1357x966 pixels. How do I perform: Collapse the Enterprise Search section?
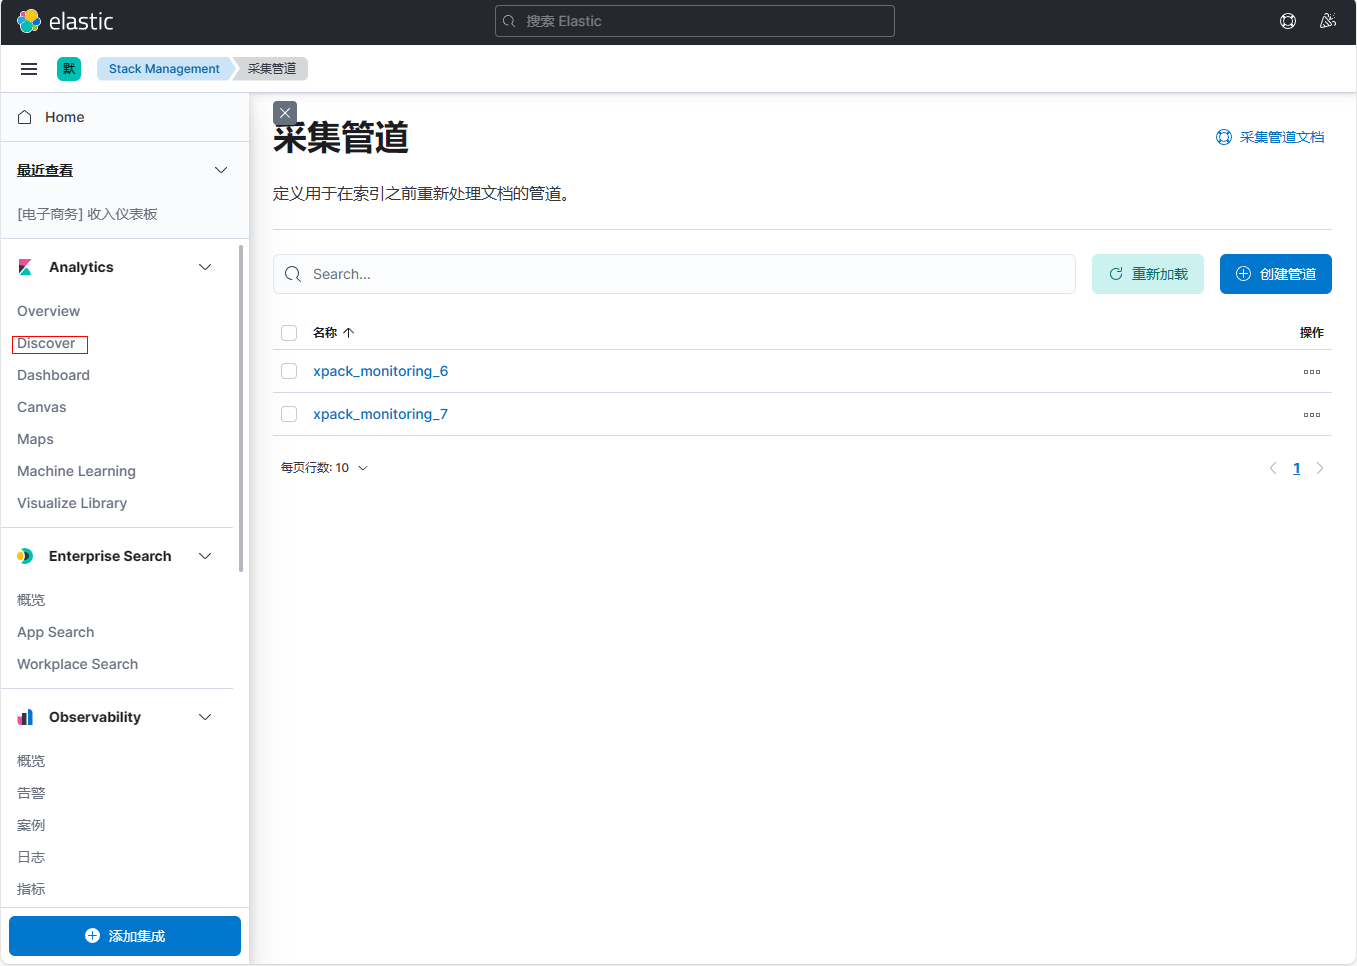tap(205, 556)
